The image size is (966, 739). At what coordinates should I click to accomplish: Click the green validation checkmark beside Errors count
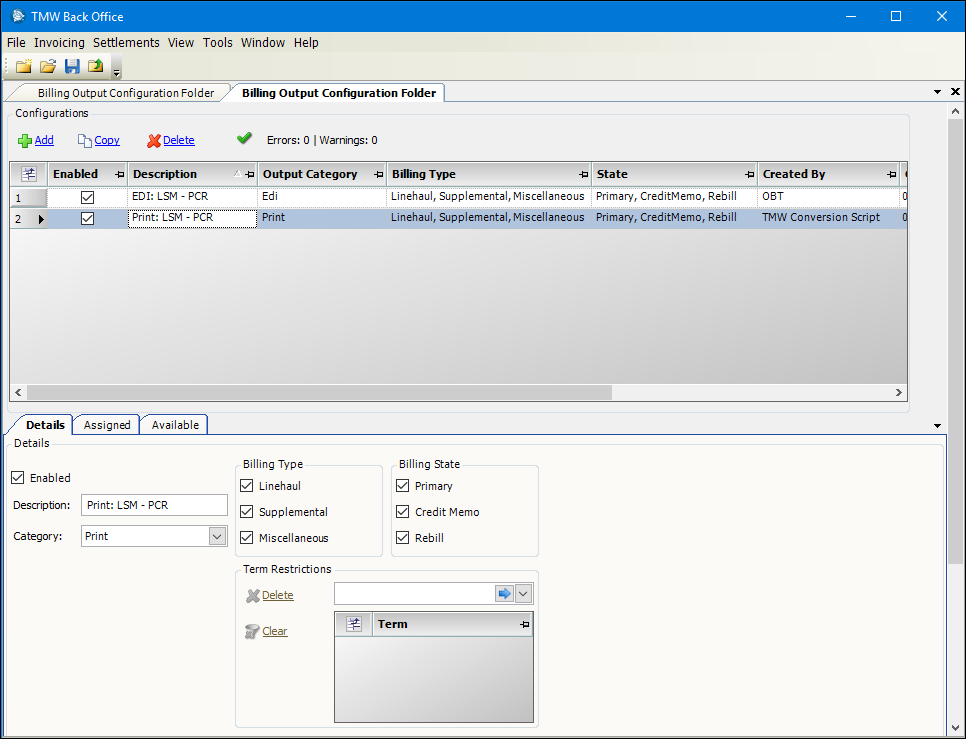point(244,139)
